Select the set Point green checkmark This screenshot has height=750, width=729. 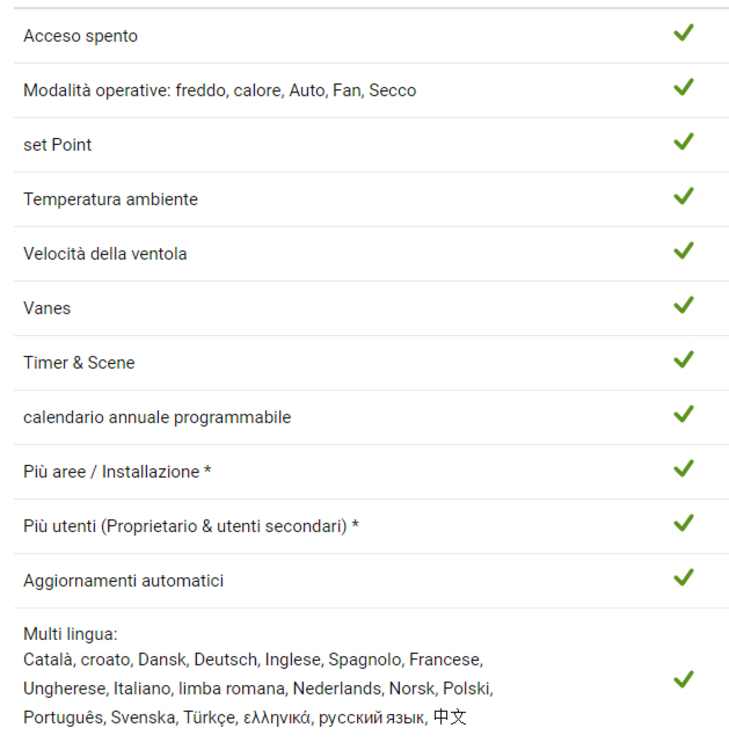(x=683, y=142)
